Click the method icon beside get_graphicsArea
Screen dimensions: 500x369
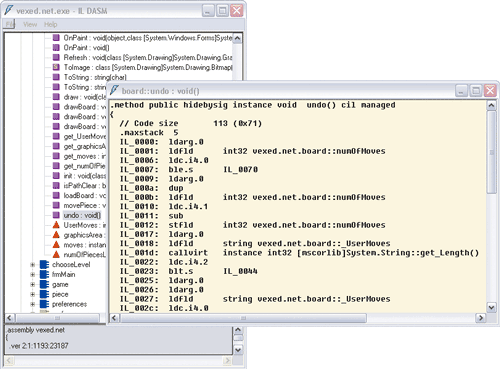point(56,146)
